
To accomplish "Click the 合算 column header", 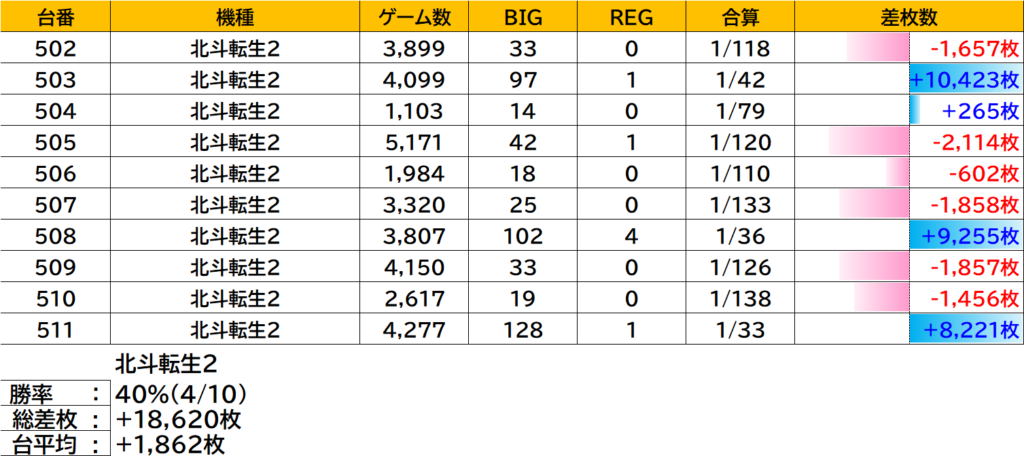I will point(741,17).
